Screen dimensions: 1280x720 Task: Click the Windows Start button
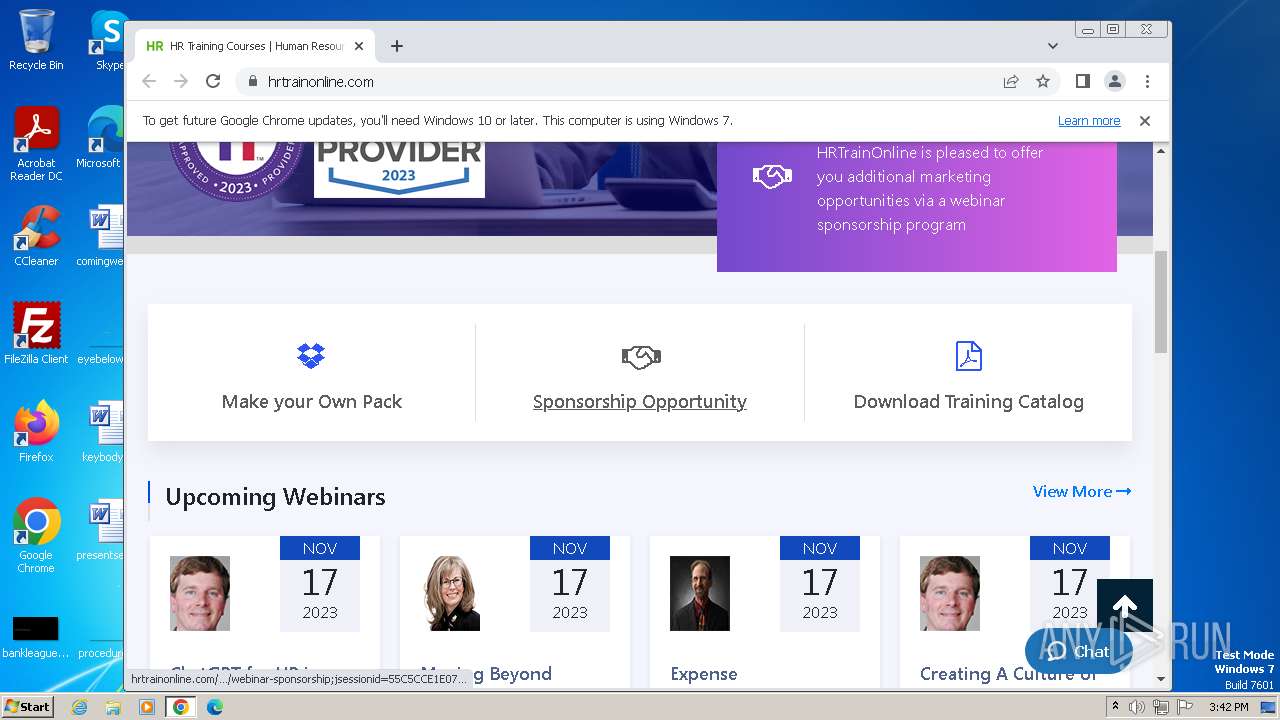tap(27, 706)
